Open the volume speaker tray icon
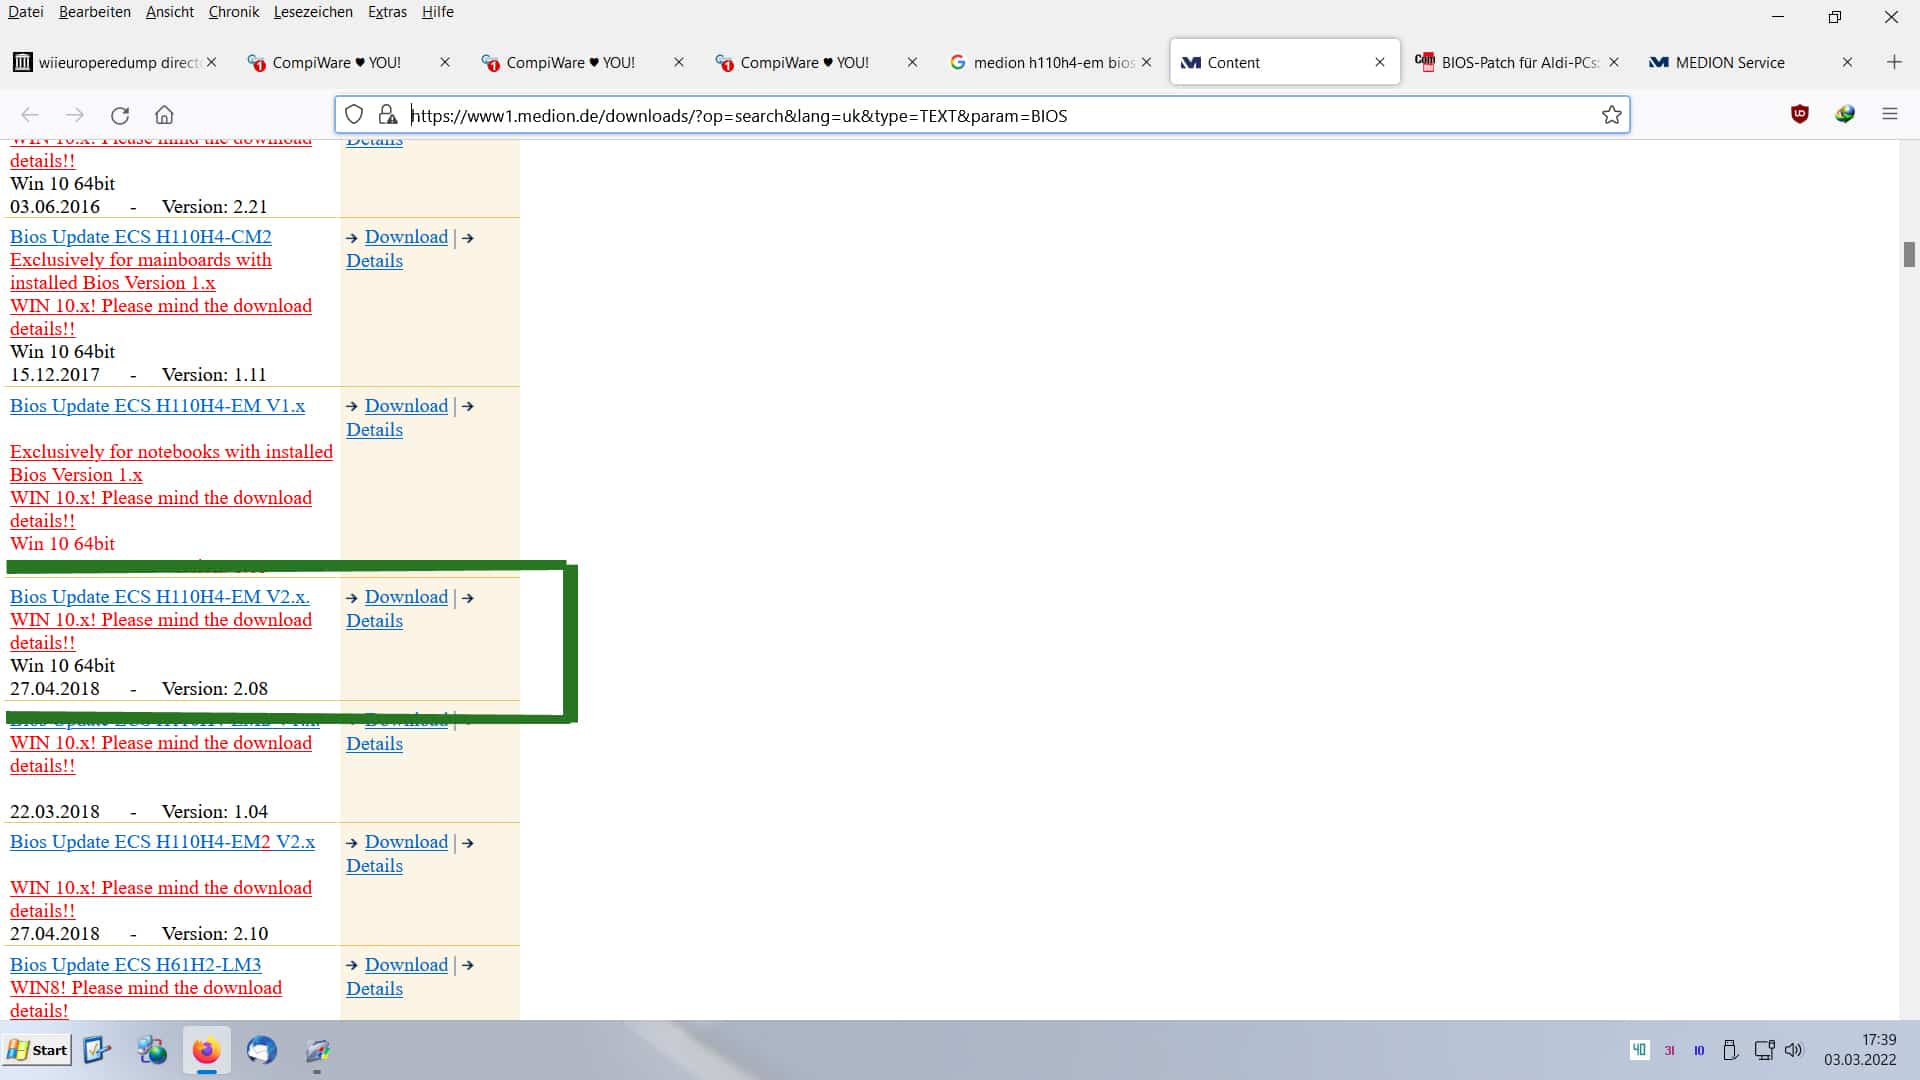The height and width of the screenshot is (1080, 1920). pos(1794,1050)
